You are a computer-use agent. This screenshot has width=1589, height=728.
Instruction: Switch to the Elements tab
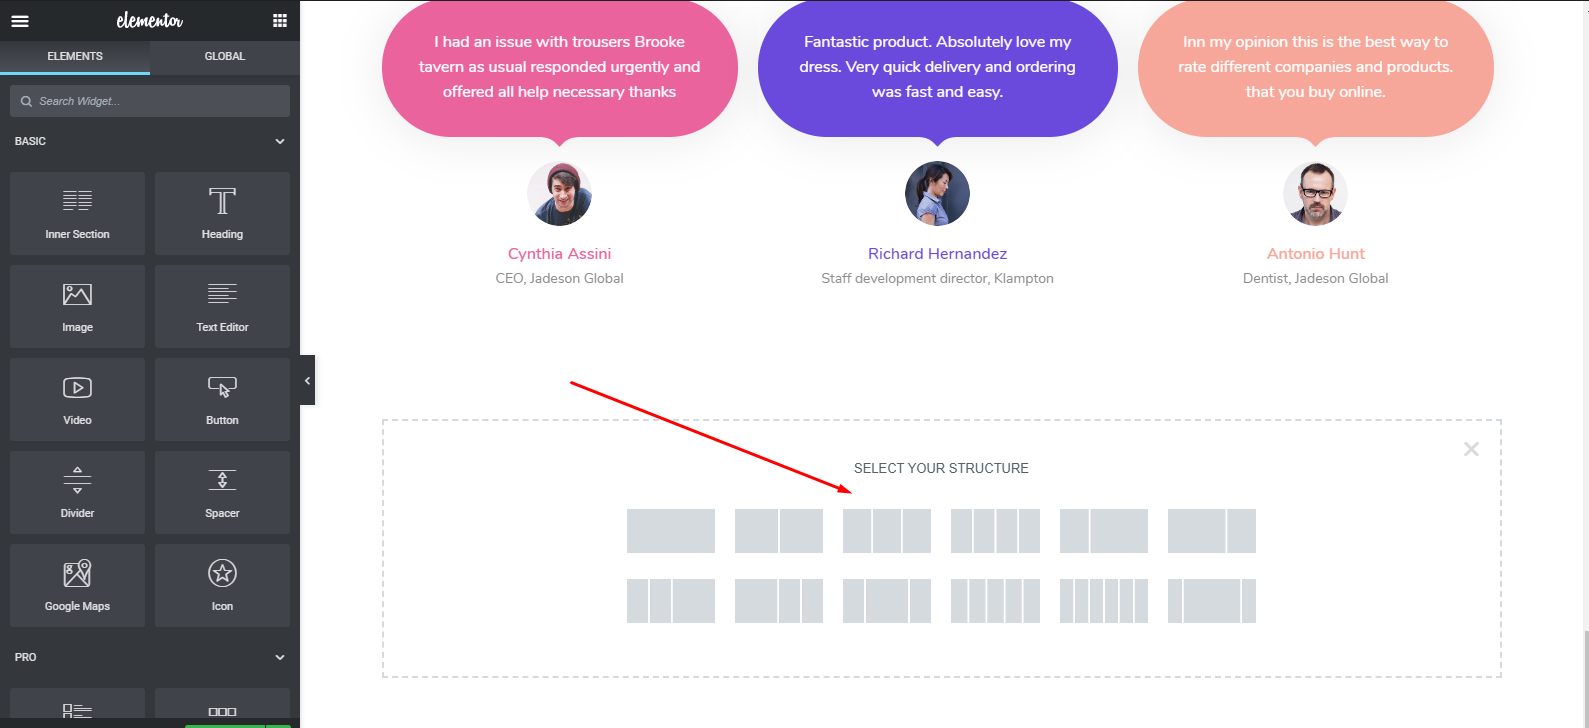75,56
